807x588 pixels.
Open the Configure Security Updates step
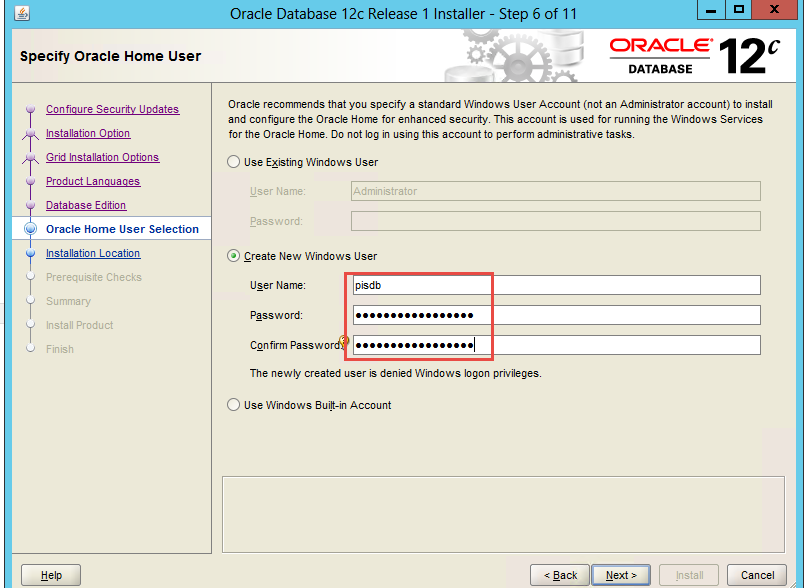pyautogui.click(x=112, y=110)
